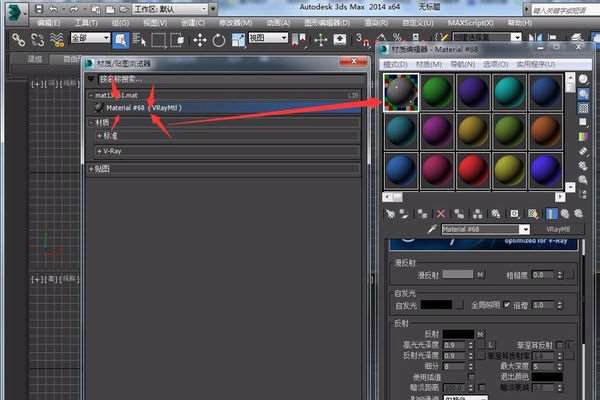Click the Get Material icon in Material Editor
600x400 pixels.
pos(390,214)
